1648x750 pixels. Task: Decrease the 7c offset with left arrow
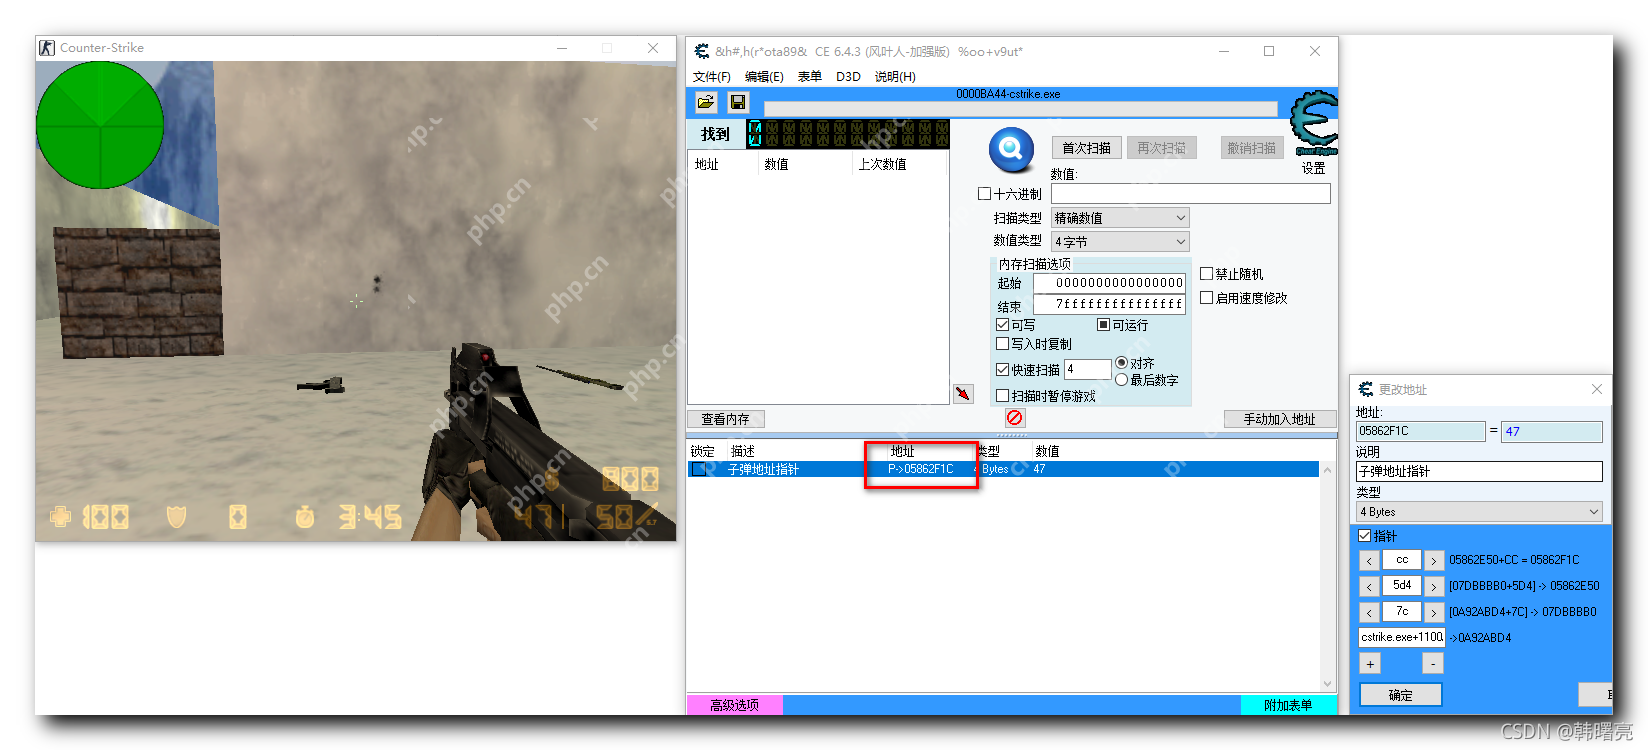tap(1369, 612)
